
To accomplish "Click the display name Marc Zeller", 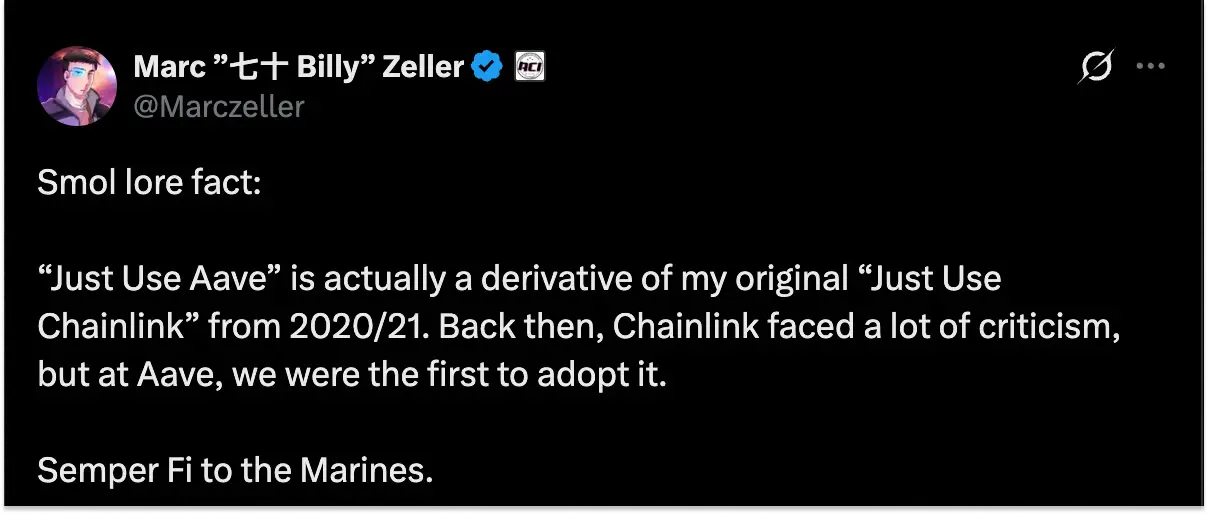I will tap(300, 68).
